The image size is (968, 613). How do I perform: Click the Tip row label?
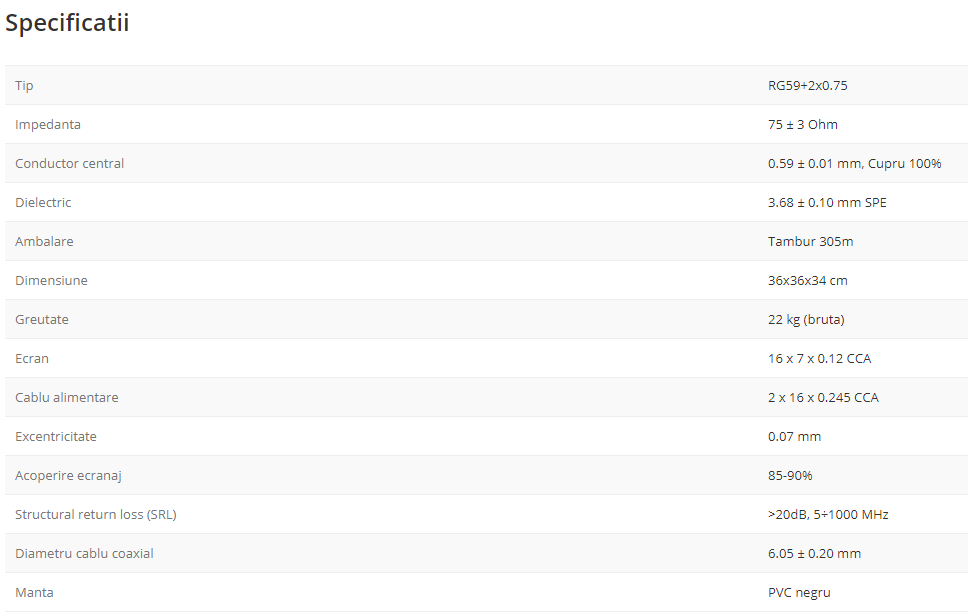coord(24,85)
